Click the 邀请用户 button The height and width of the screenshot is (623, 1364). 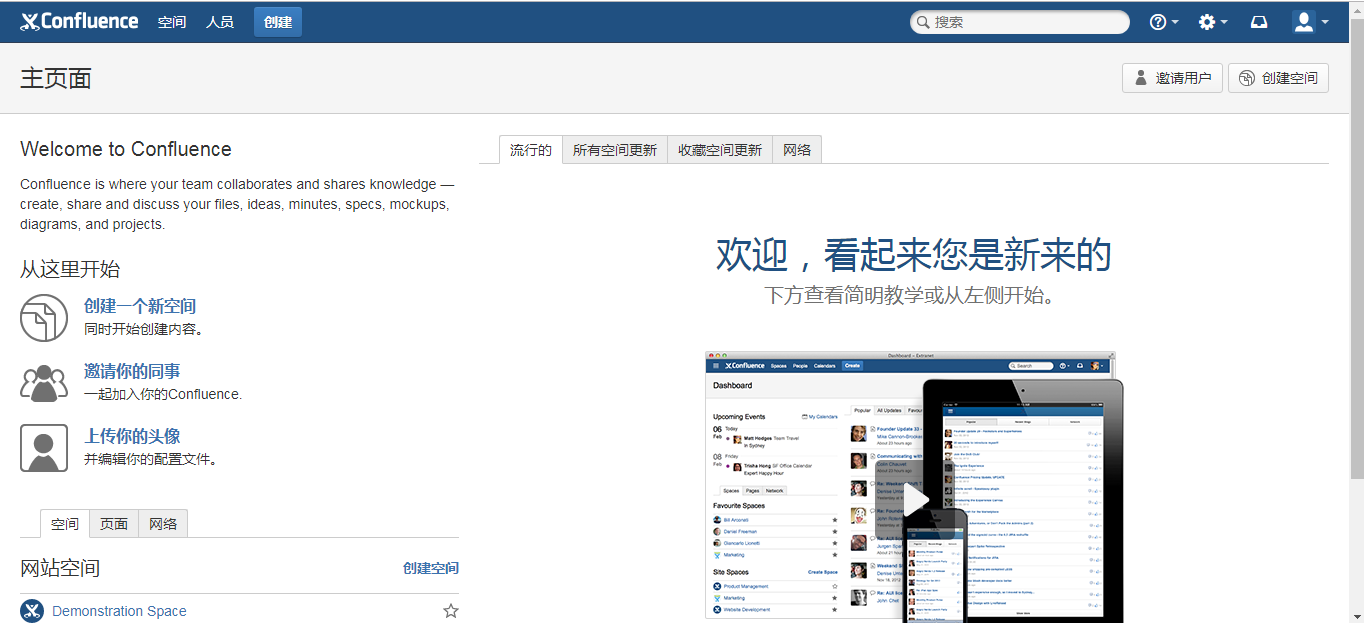(1173, 78)
